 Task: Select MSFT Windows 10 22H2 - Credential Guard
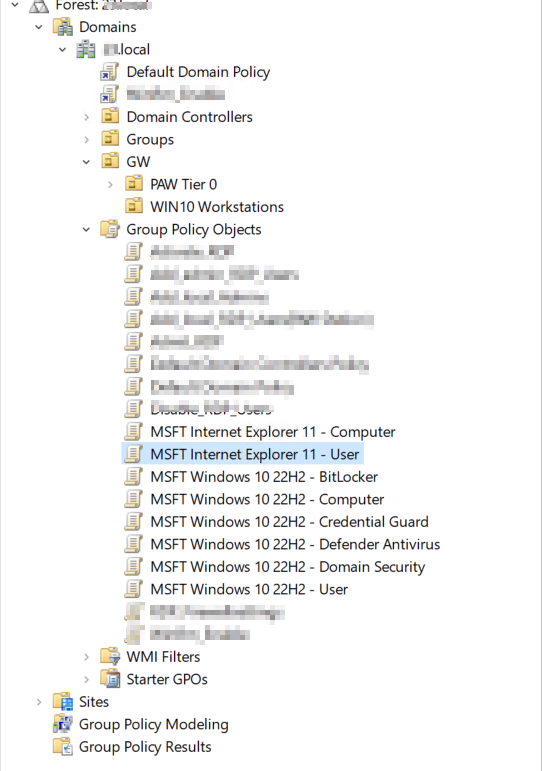290,522
